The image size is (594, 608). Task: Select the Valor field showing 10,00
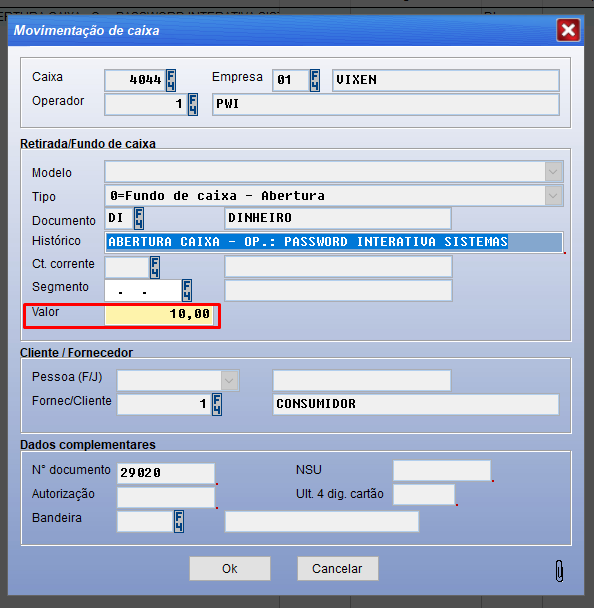pos(159,314)
